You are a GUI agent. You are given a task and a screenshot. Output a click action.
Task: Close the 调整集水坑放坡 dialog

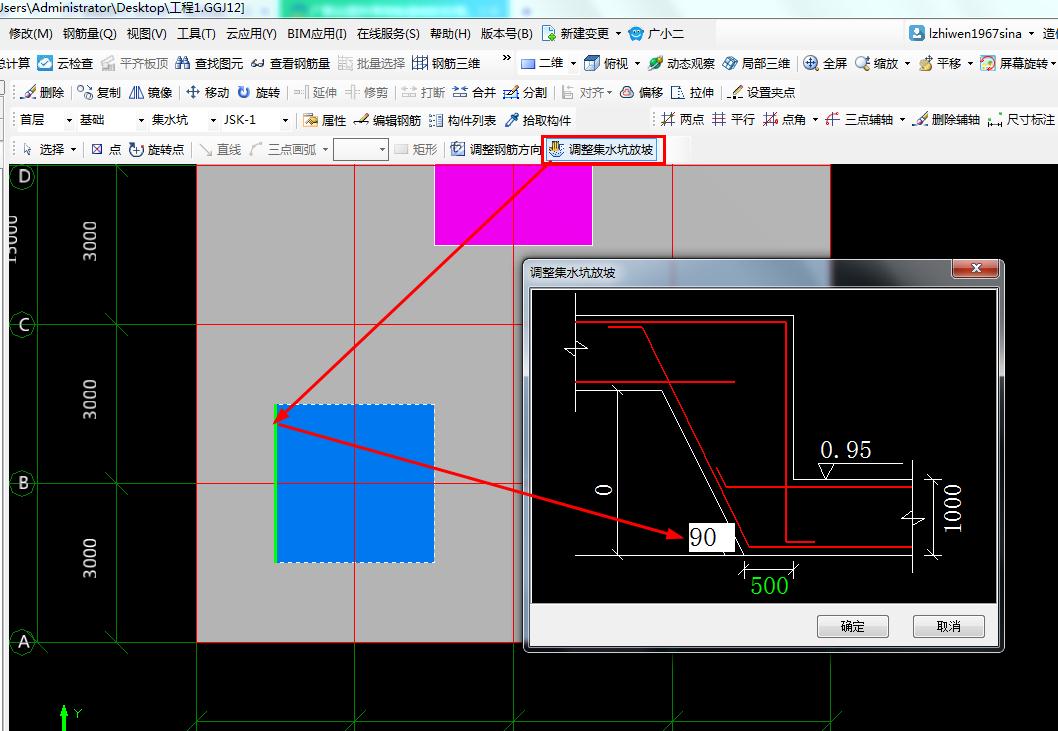tap(975, 269)
